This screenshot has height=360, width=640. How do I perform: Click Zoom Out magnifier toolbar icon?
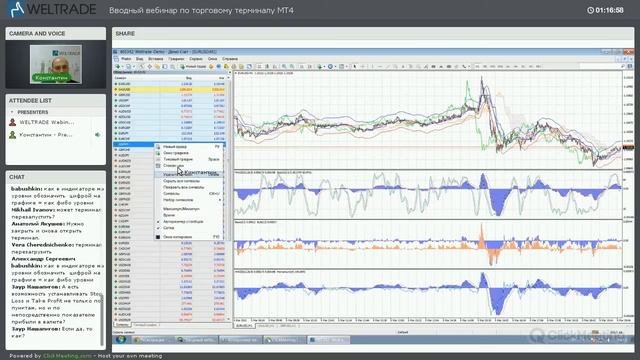coord(292,66)
